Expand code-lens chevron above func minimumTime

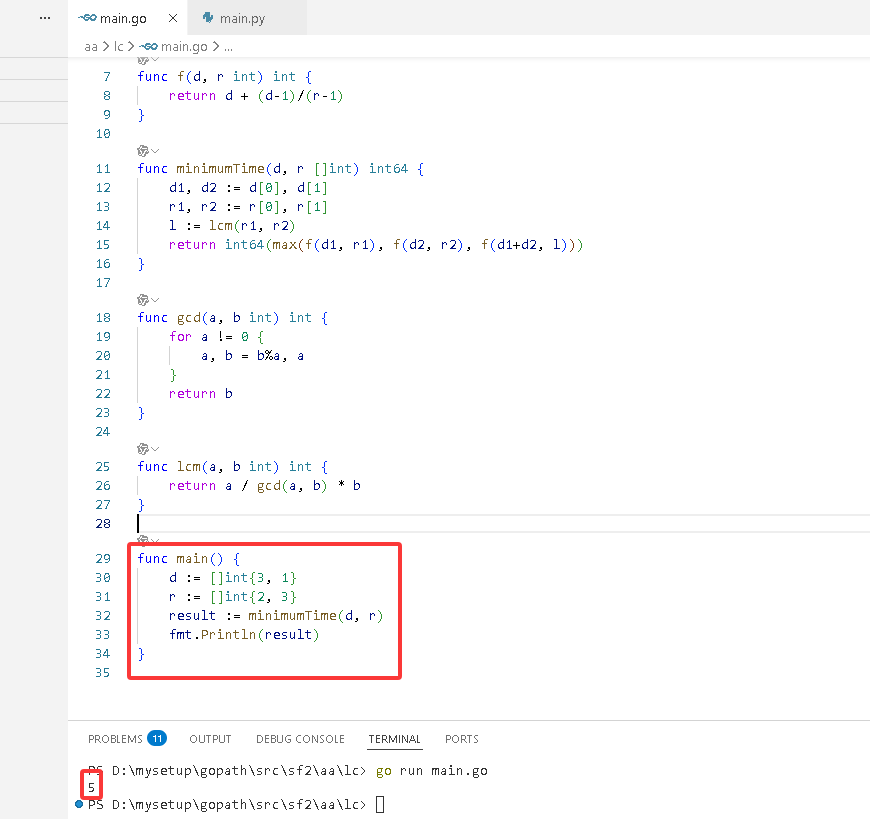click(155, 151)
